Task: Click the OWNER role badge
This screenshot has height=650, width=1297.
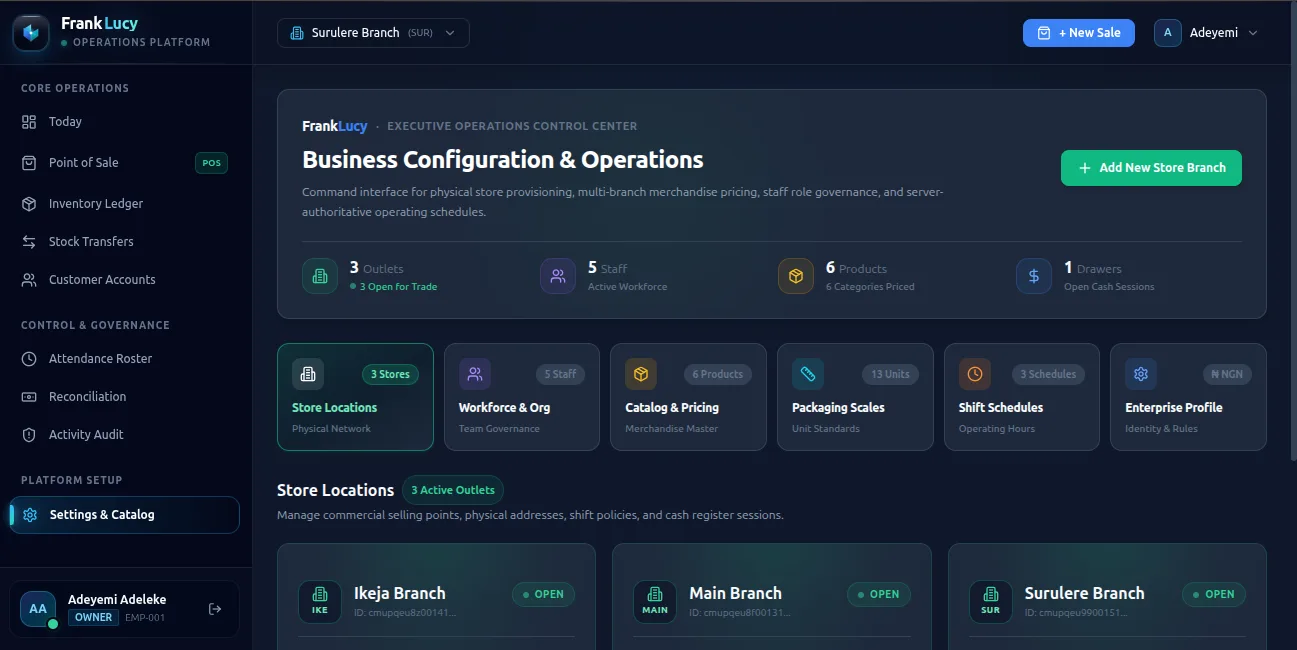Action: tap(94, 618)
